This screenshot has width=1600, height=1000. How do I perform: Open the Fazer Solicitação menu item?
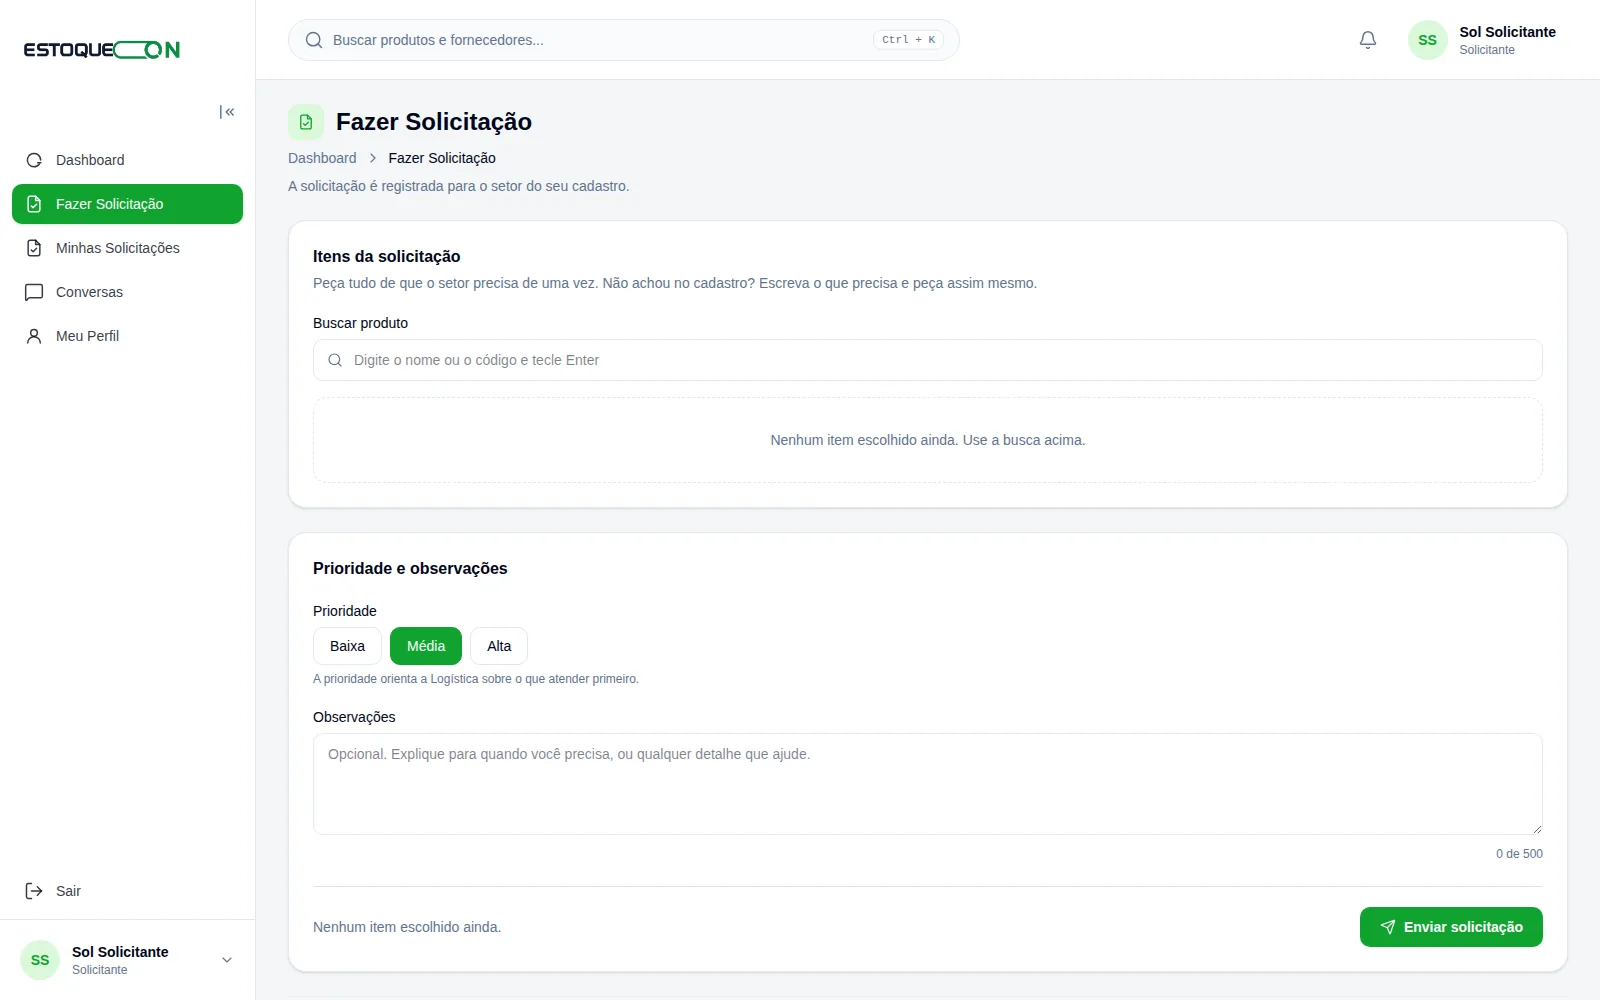click(127, 204)
